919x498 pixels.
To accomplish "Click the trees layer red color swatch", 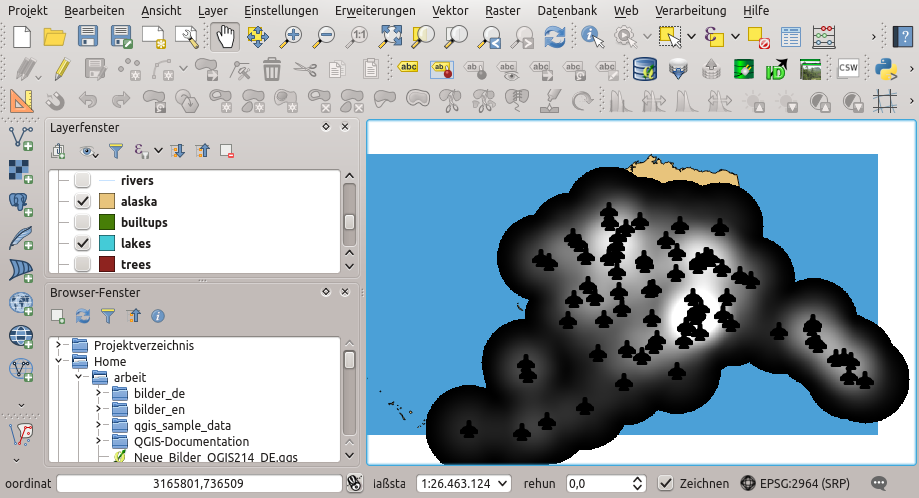I will point(107,265).
